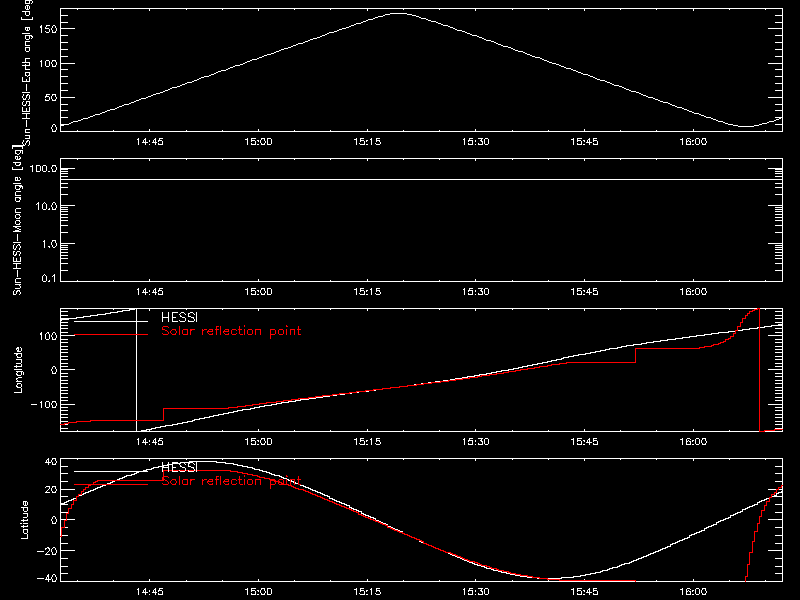Viewport: 800px width, 600px height.
Task: Click the Sun-HESSI-Moon angle [deg] axis title
Action: [x=17, y=220]
